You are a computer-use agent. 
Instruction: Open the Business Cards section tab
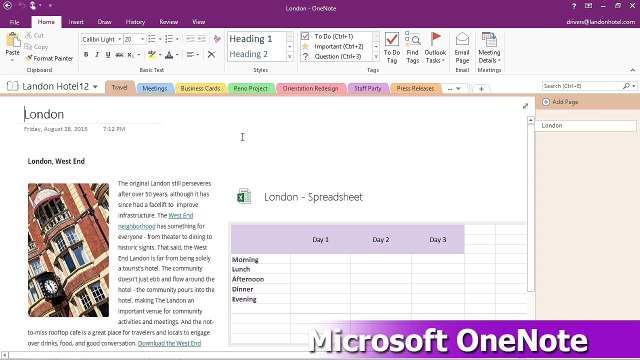click(200, 88)
